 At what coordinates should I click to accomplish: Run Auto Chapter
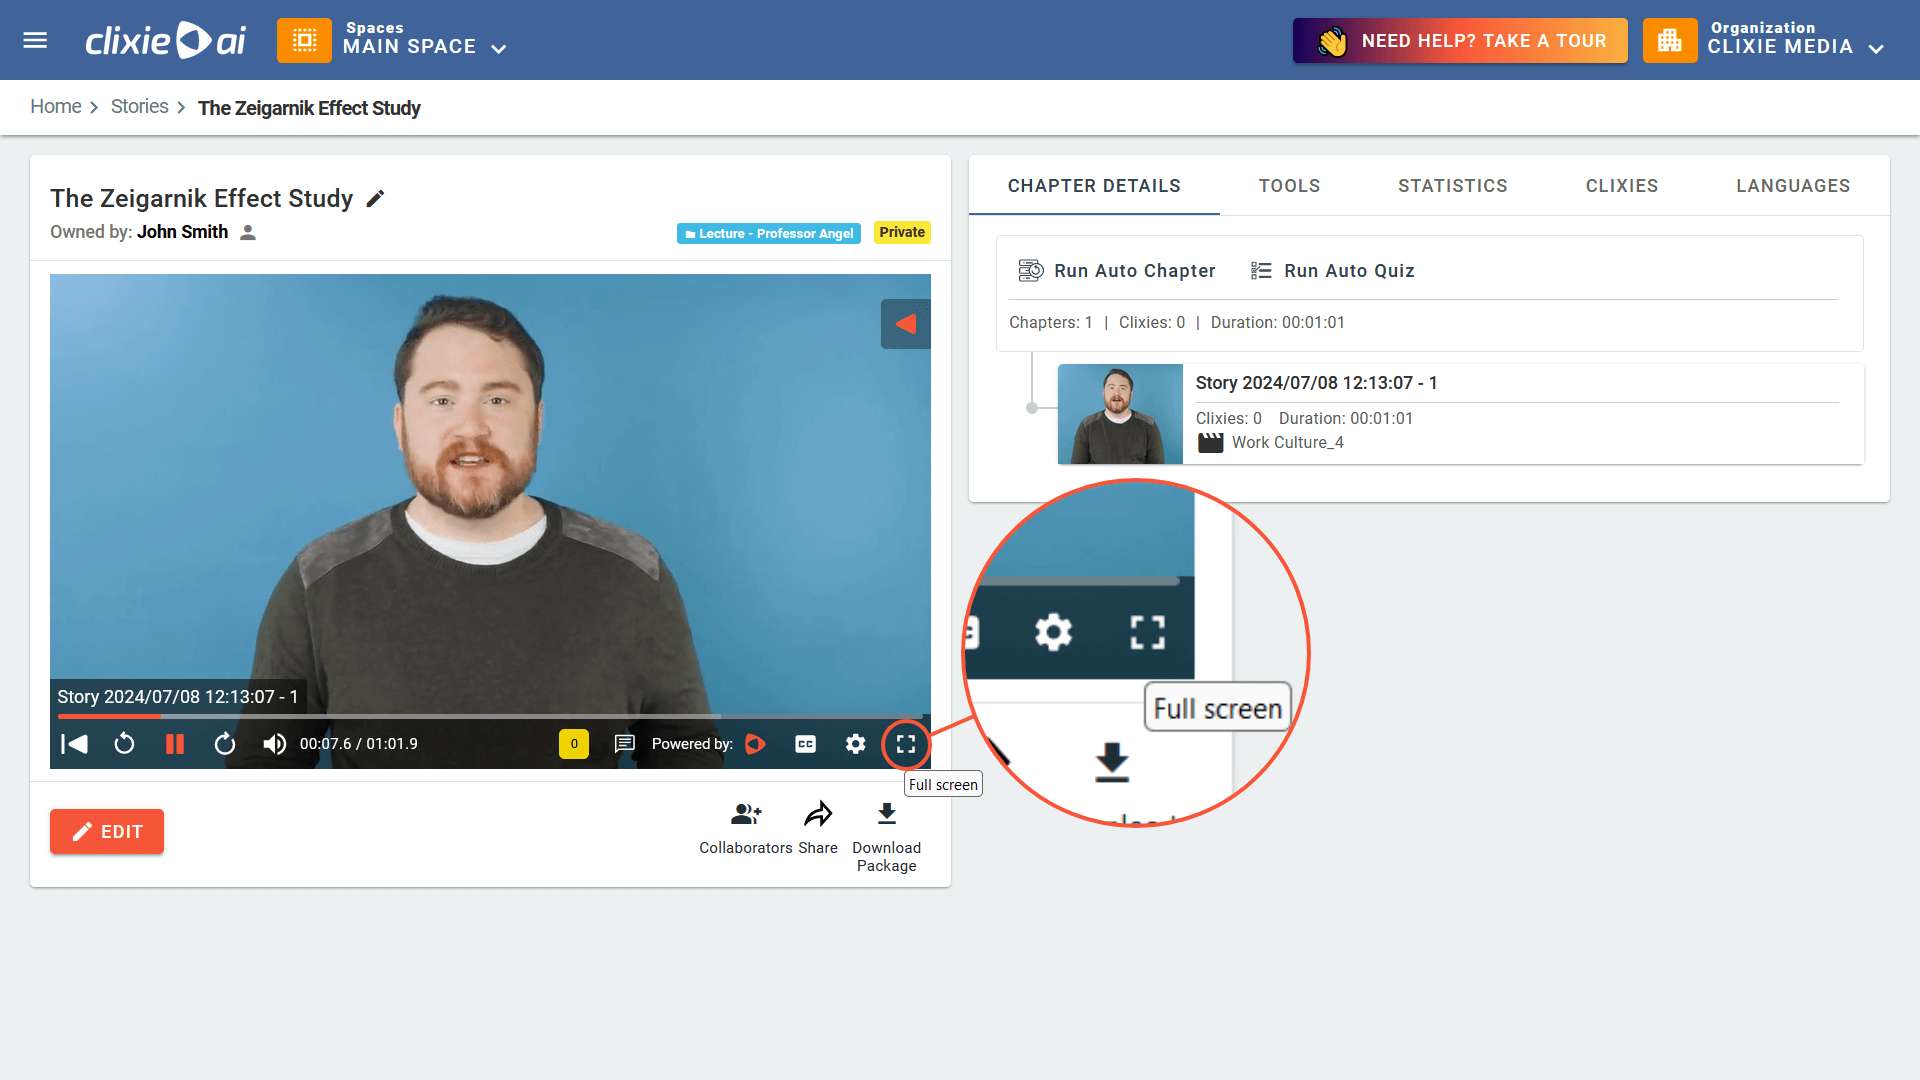coord(1116,271)
